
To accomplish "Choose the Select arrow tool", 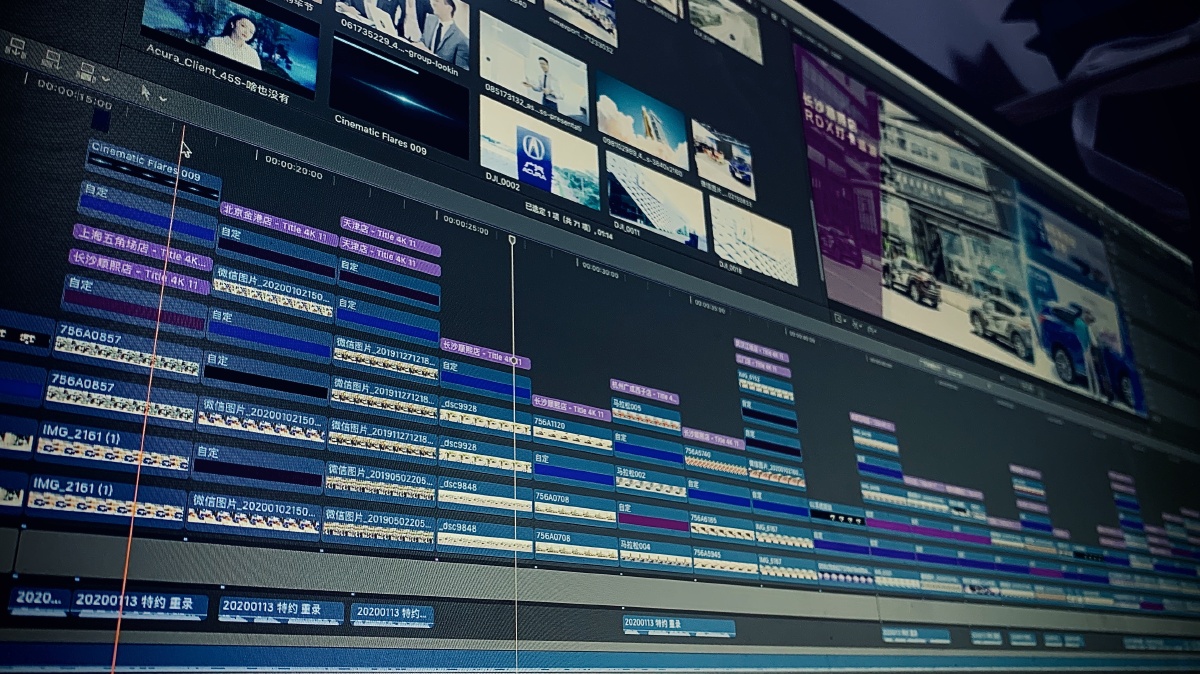I will (x=145, y=92).
